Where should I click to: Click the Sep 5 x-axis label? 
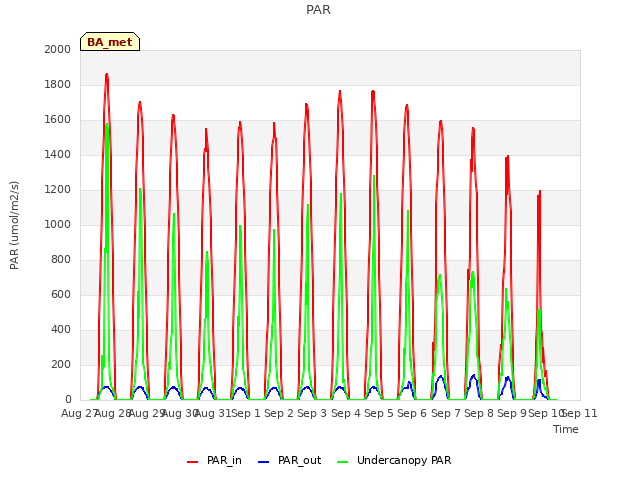[x=379, y=413]
